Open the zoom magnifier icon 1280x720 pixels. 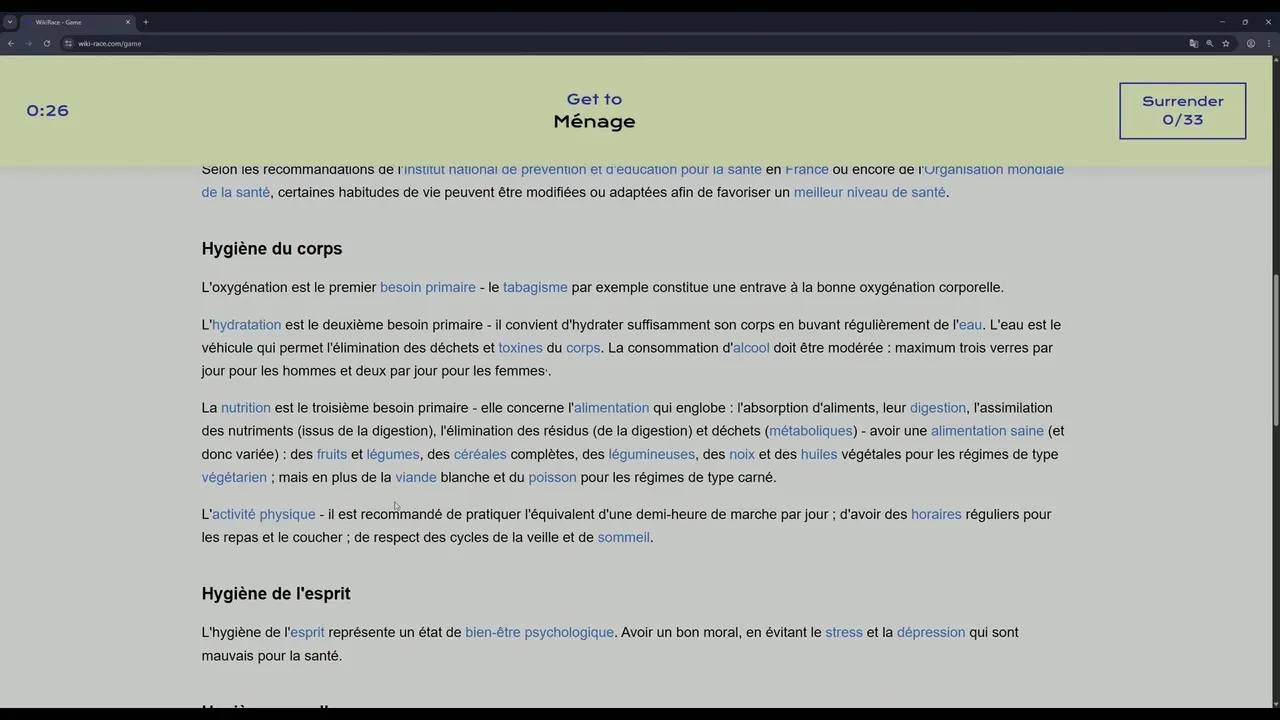click(x=1209, y=43)
